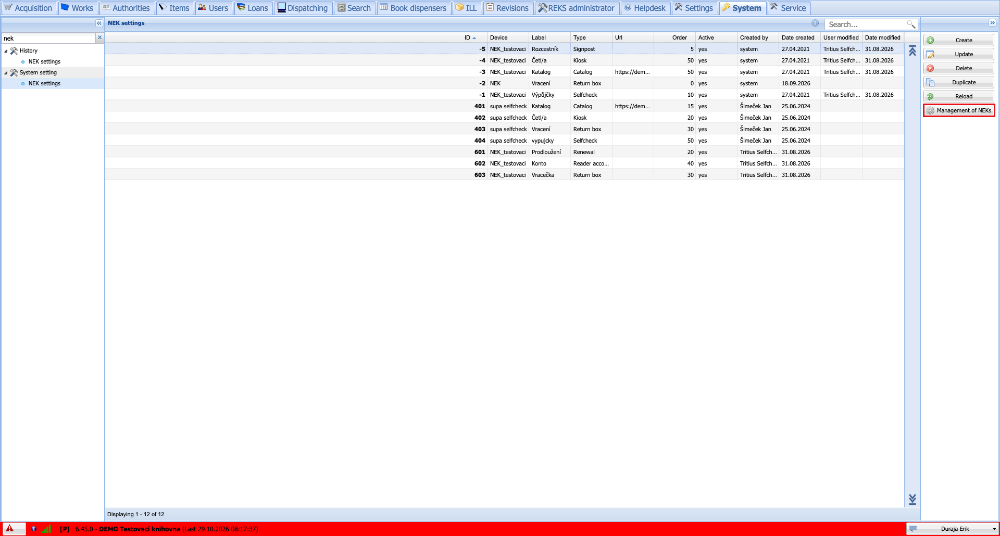Go to the Items tab
The image size is (1000, 536).
(x=174, y=8)
